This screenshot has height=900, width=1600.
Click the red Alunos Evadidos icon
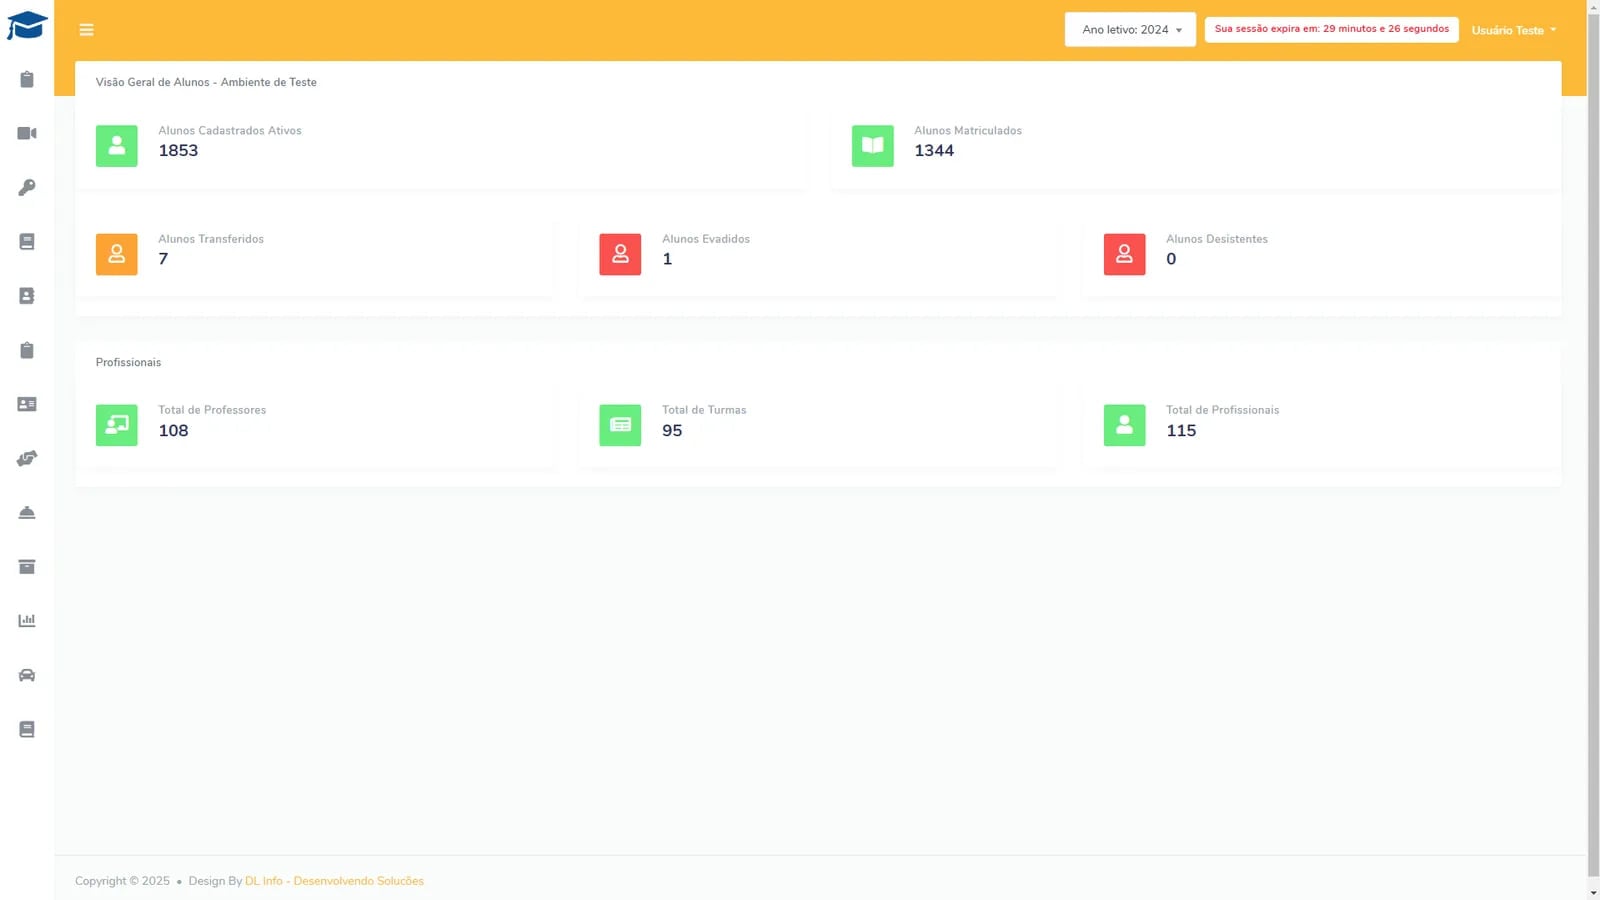click(x=620, y=254)
